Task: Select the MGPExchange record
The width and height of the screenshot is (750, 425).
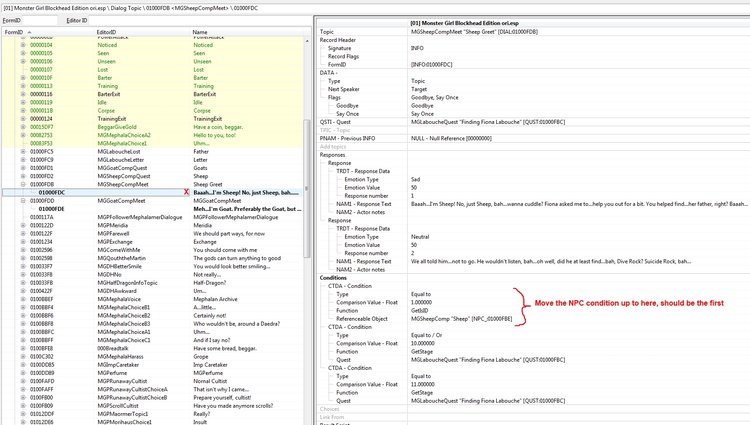Action: tap(115, 242)
